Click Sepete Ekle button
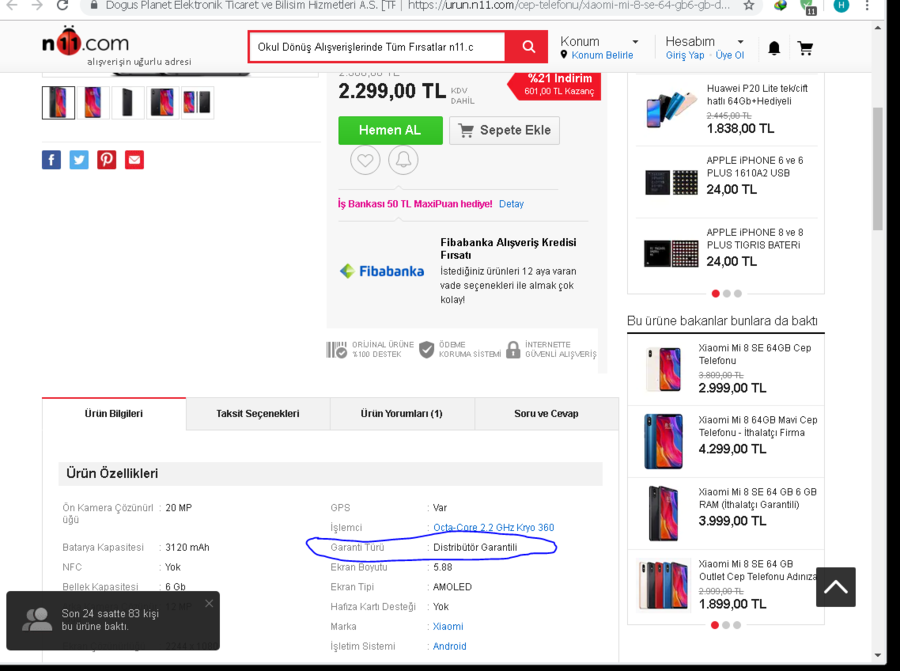This screenshot has width=900, height=671. click(504, 130)
